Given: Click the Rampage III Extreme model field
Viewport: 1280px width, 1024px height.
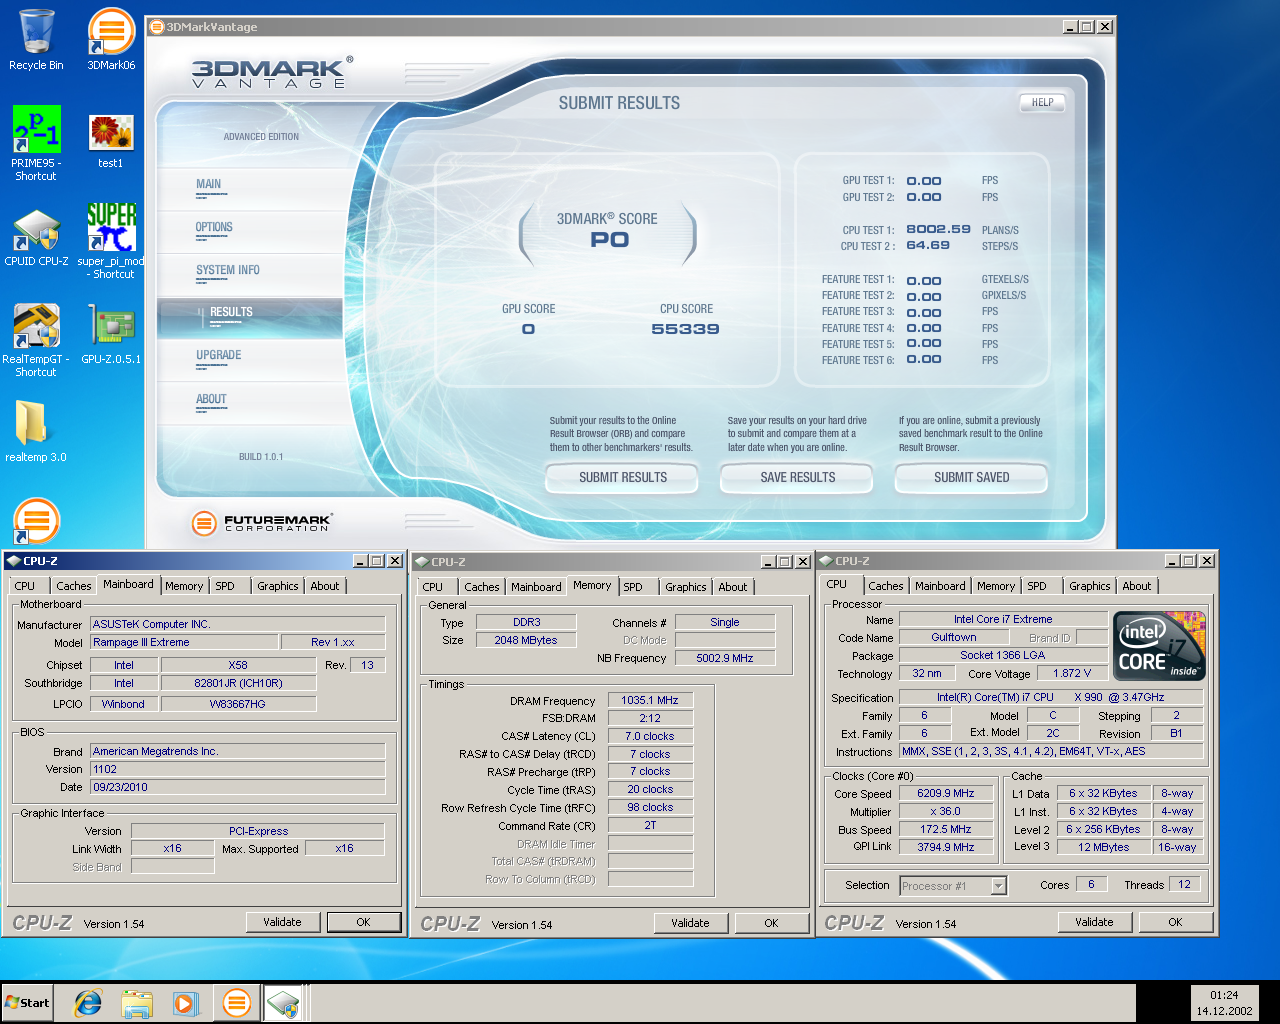Looking at the screenshot, I should click(x=184, y=642).
